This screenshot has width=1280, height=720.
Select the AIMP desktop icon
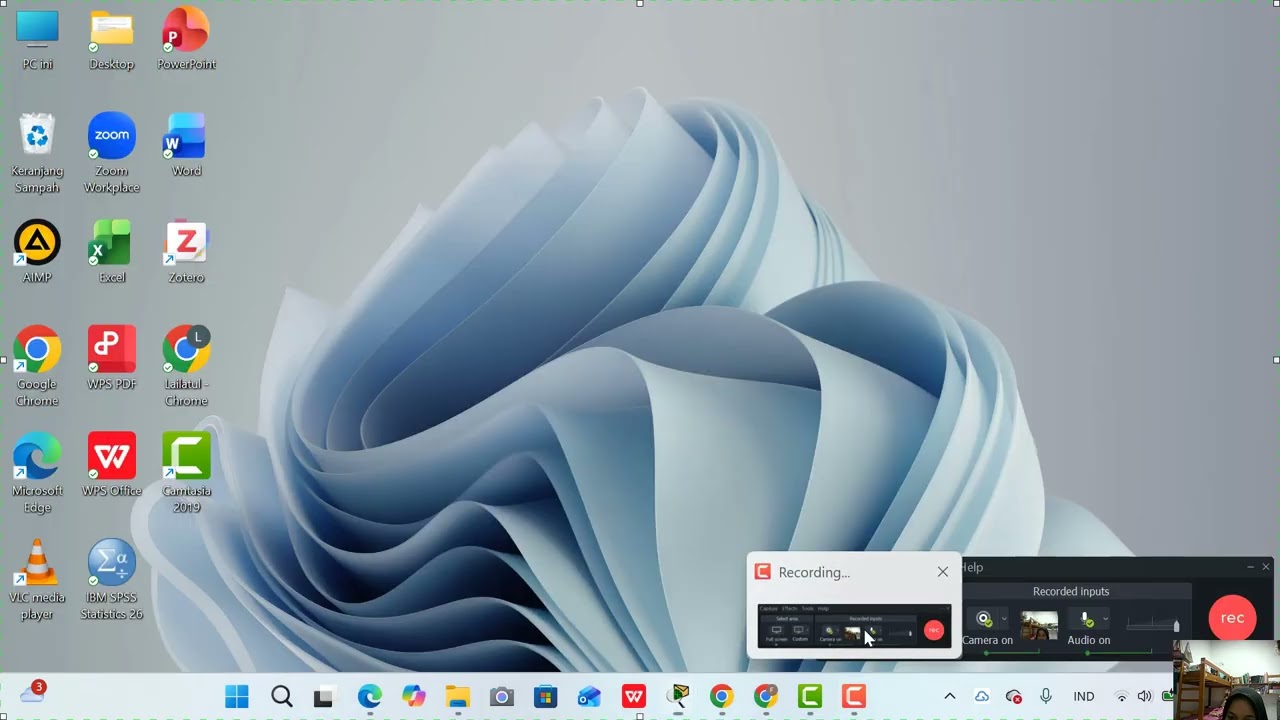[x=37, y=252]
